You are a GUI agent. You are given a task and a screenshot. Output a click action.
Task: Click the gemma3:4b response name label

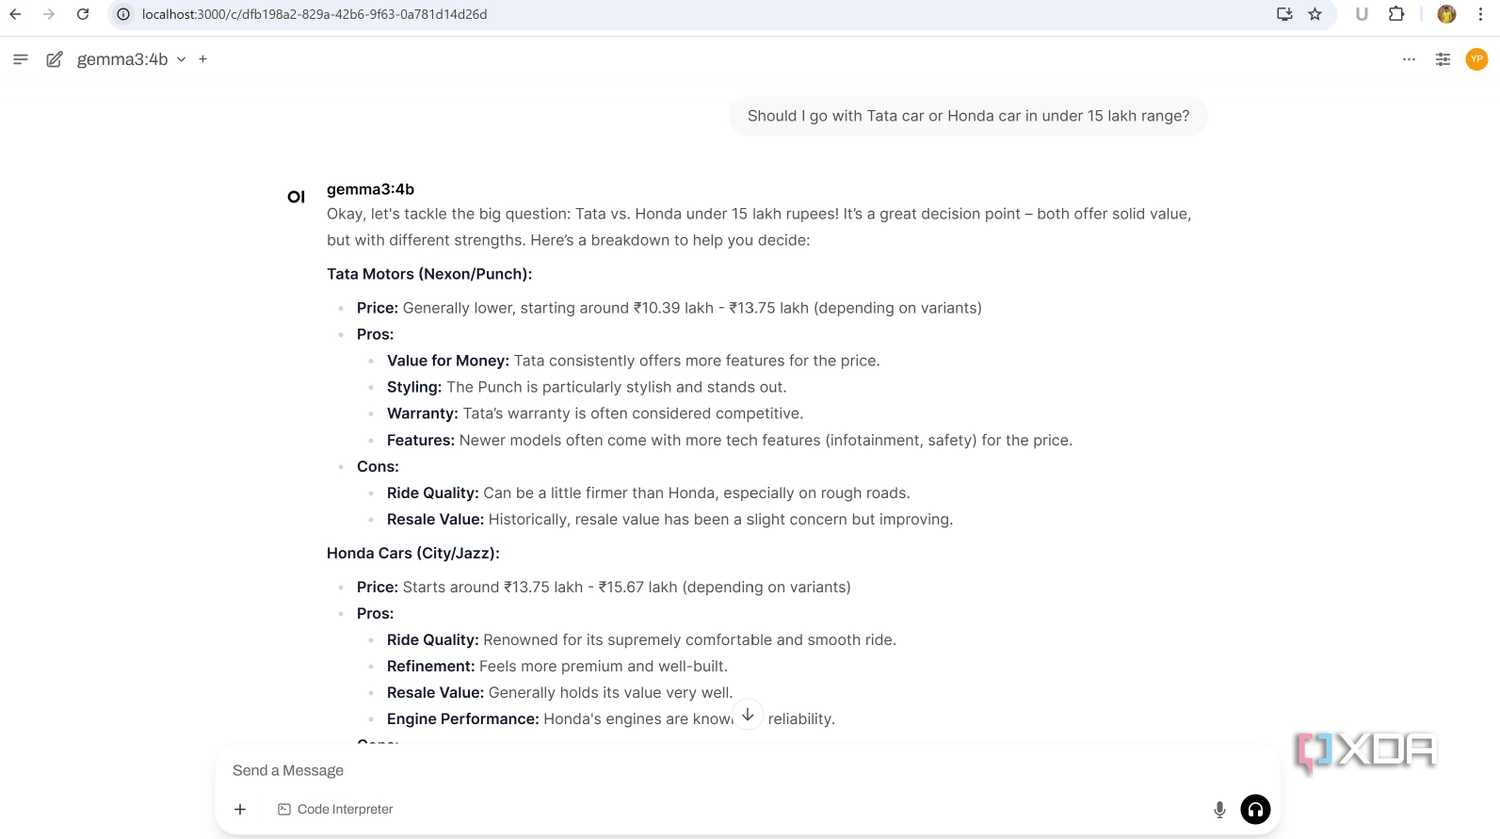(370, 189)
